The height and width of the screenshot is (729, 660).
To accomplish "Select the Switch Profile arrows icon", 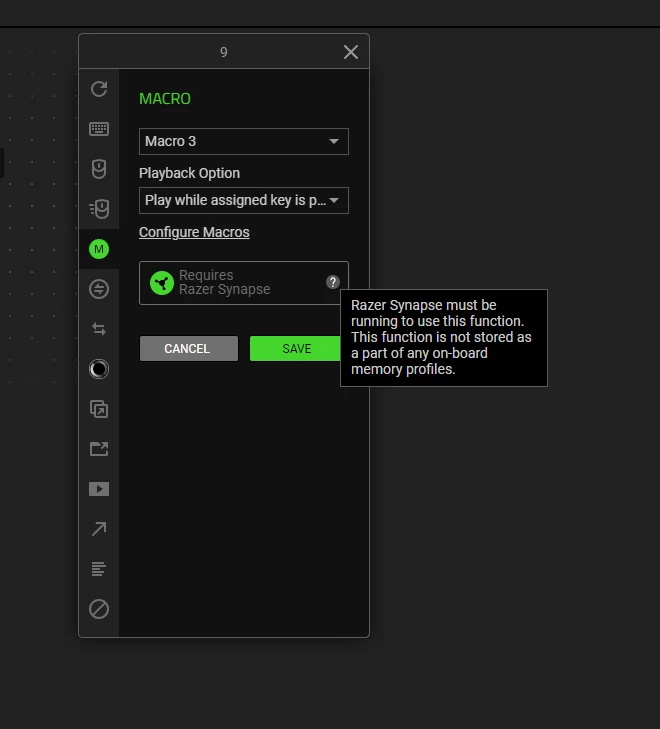I will tap(99, 329).
